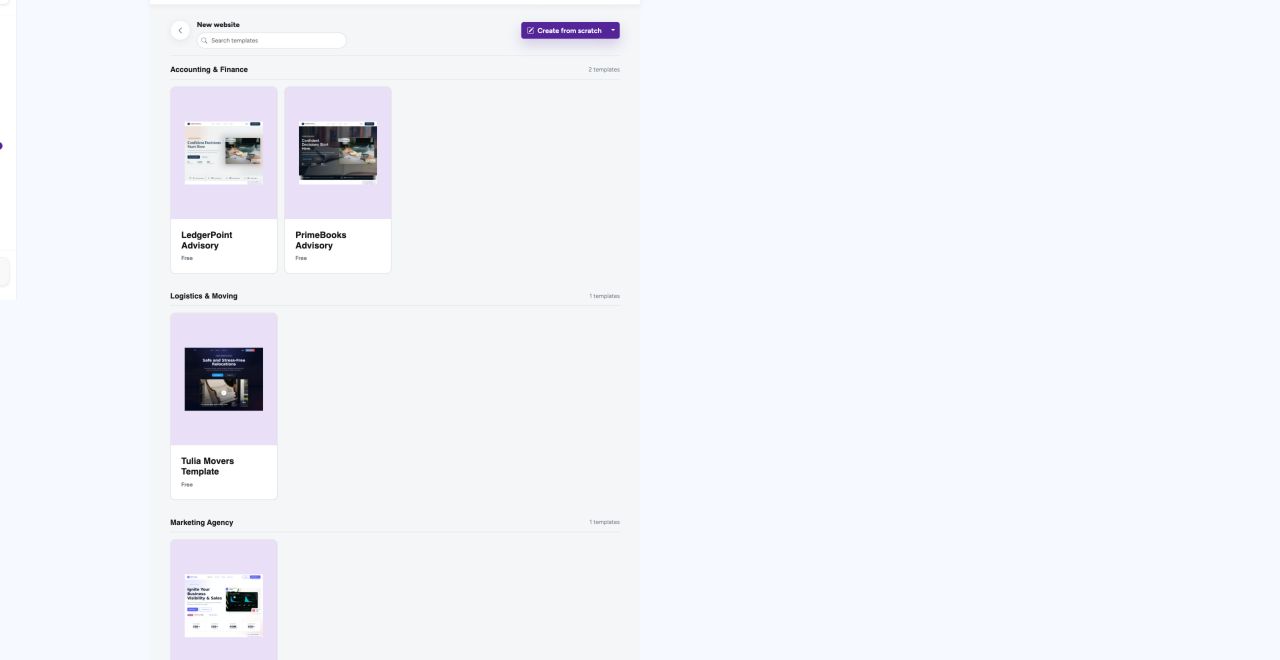Image resolution: width=1280 pixels, height=660 pixels.
Task: Click the Accounting & Finance heading
Action: [209, 70]
